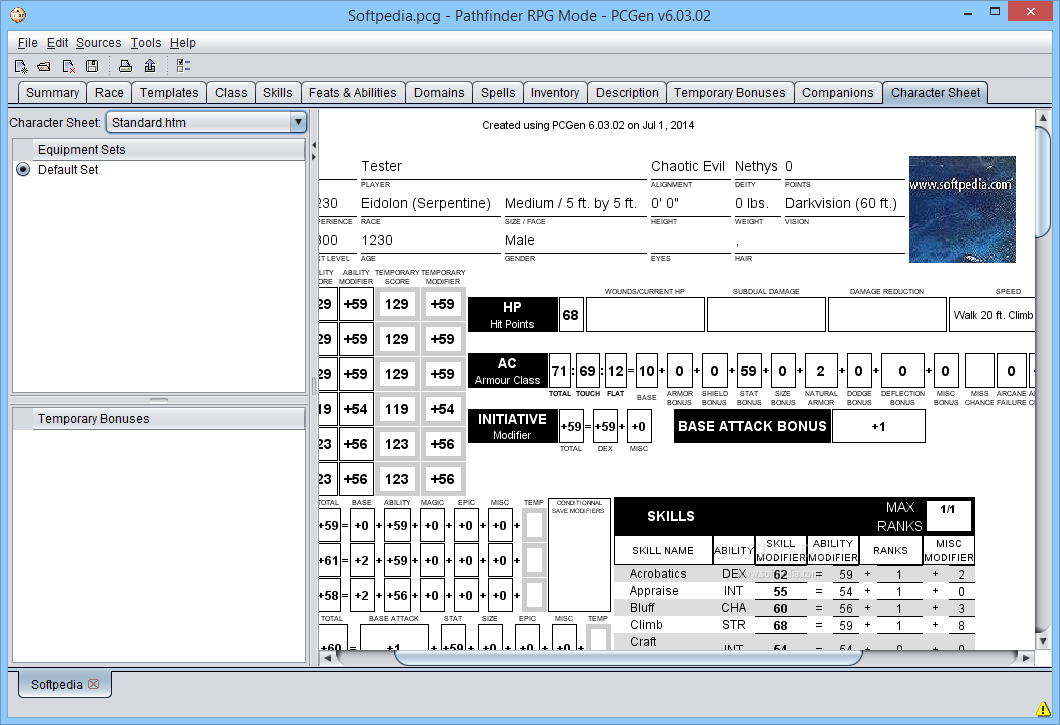Select the Character Sheet tab
Screen dimensions: 1060x725
point(936,93)
